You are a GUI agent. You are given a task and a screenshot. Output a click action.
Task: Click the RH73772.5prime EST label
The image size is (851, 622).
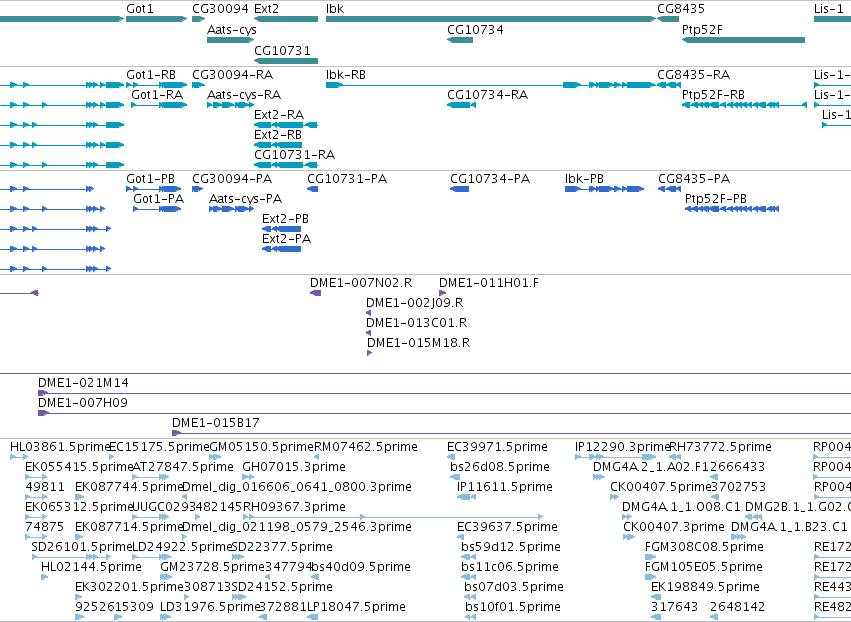pyautogui.click(x=721, y=447)
